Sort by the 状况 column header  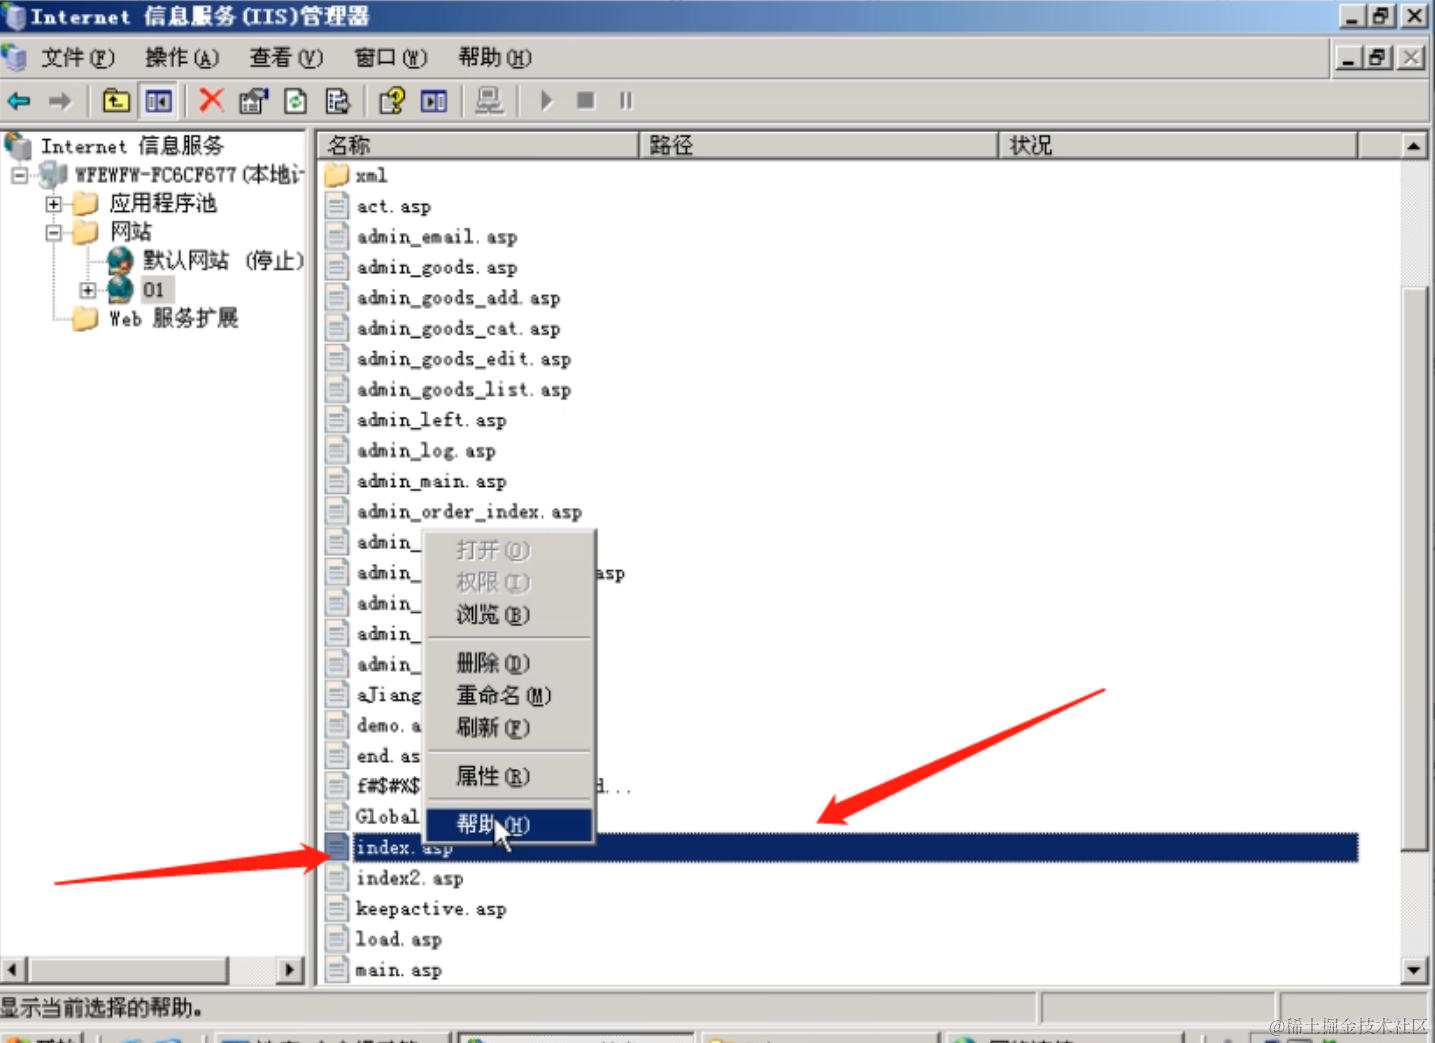1179,145
